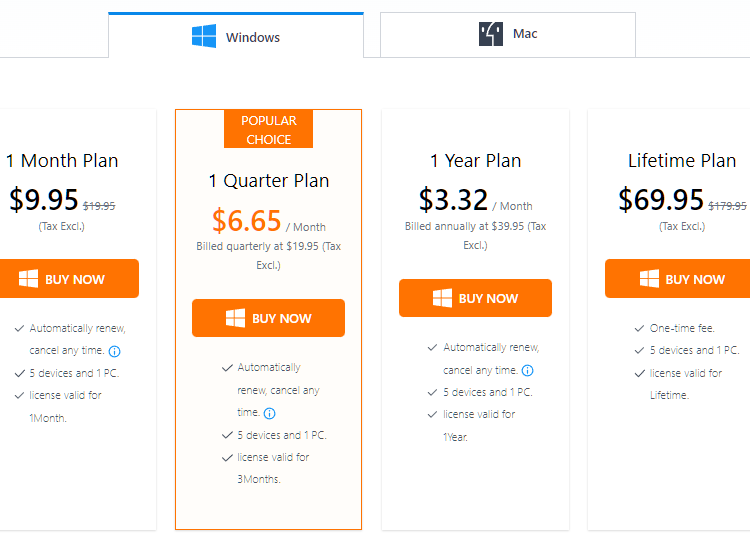Switch to the Windows tab
The height and width of the screenshot is (543, 750).
click(236, 35)
